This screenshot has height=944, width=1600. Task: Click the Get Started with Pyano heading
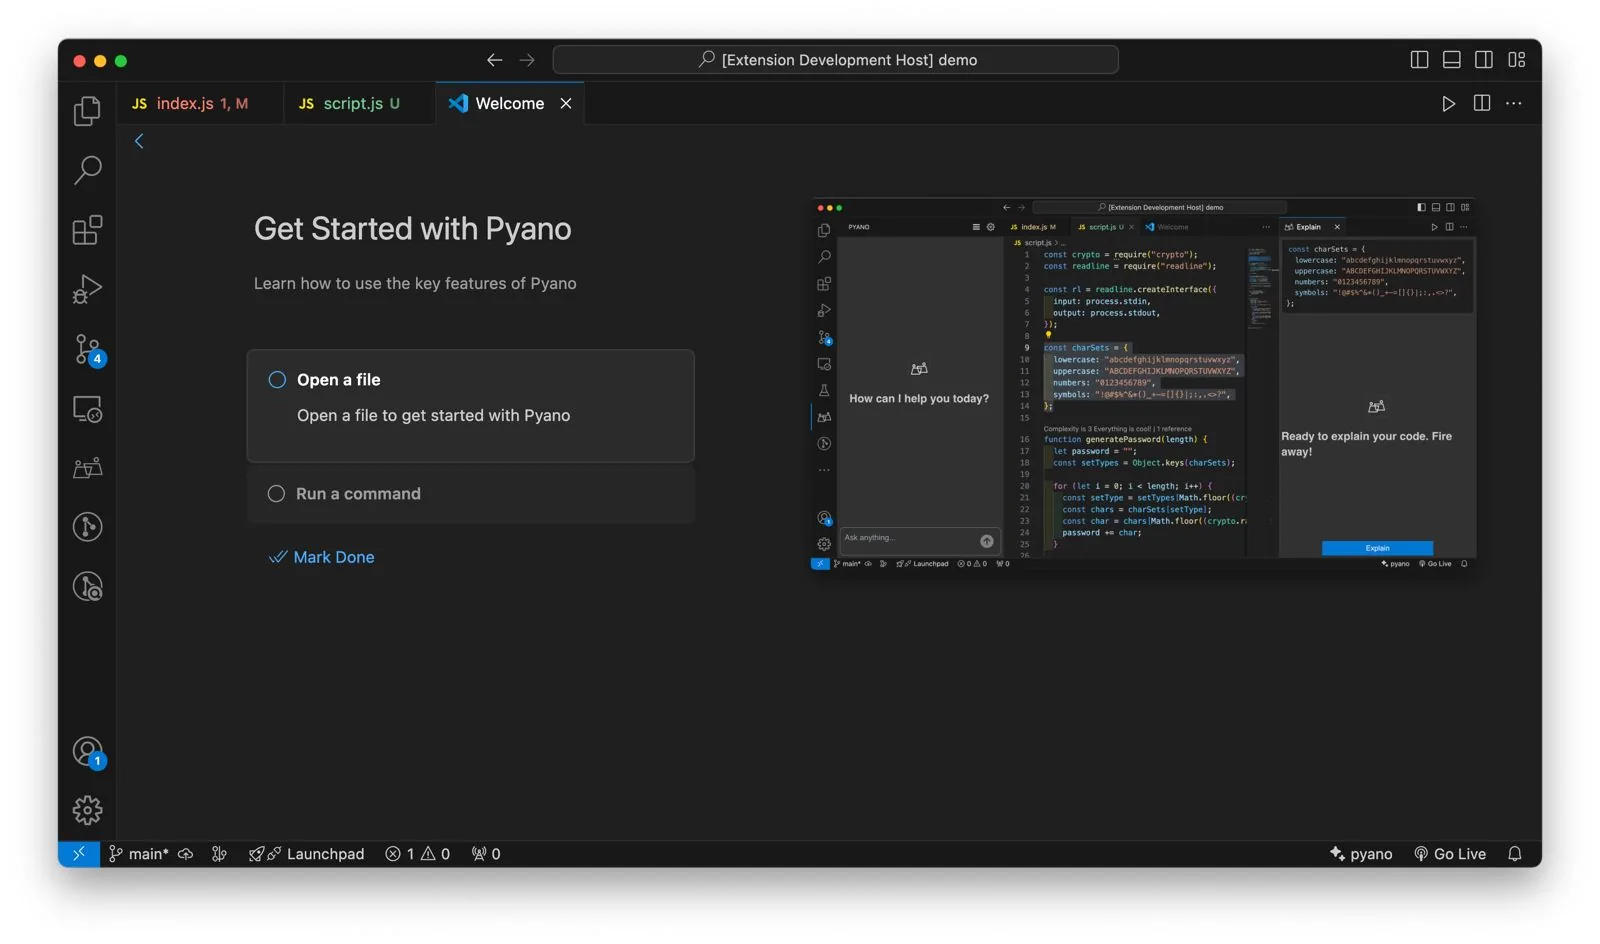point(413,229)
